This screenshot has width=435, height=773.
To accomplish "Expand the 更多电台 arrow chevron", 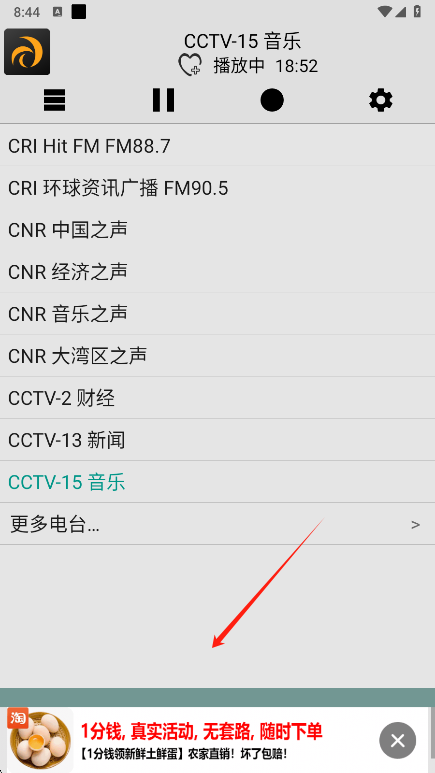I will 415,525.
